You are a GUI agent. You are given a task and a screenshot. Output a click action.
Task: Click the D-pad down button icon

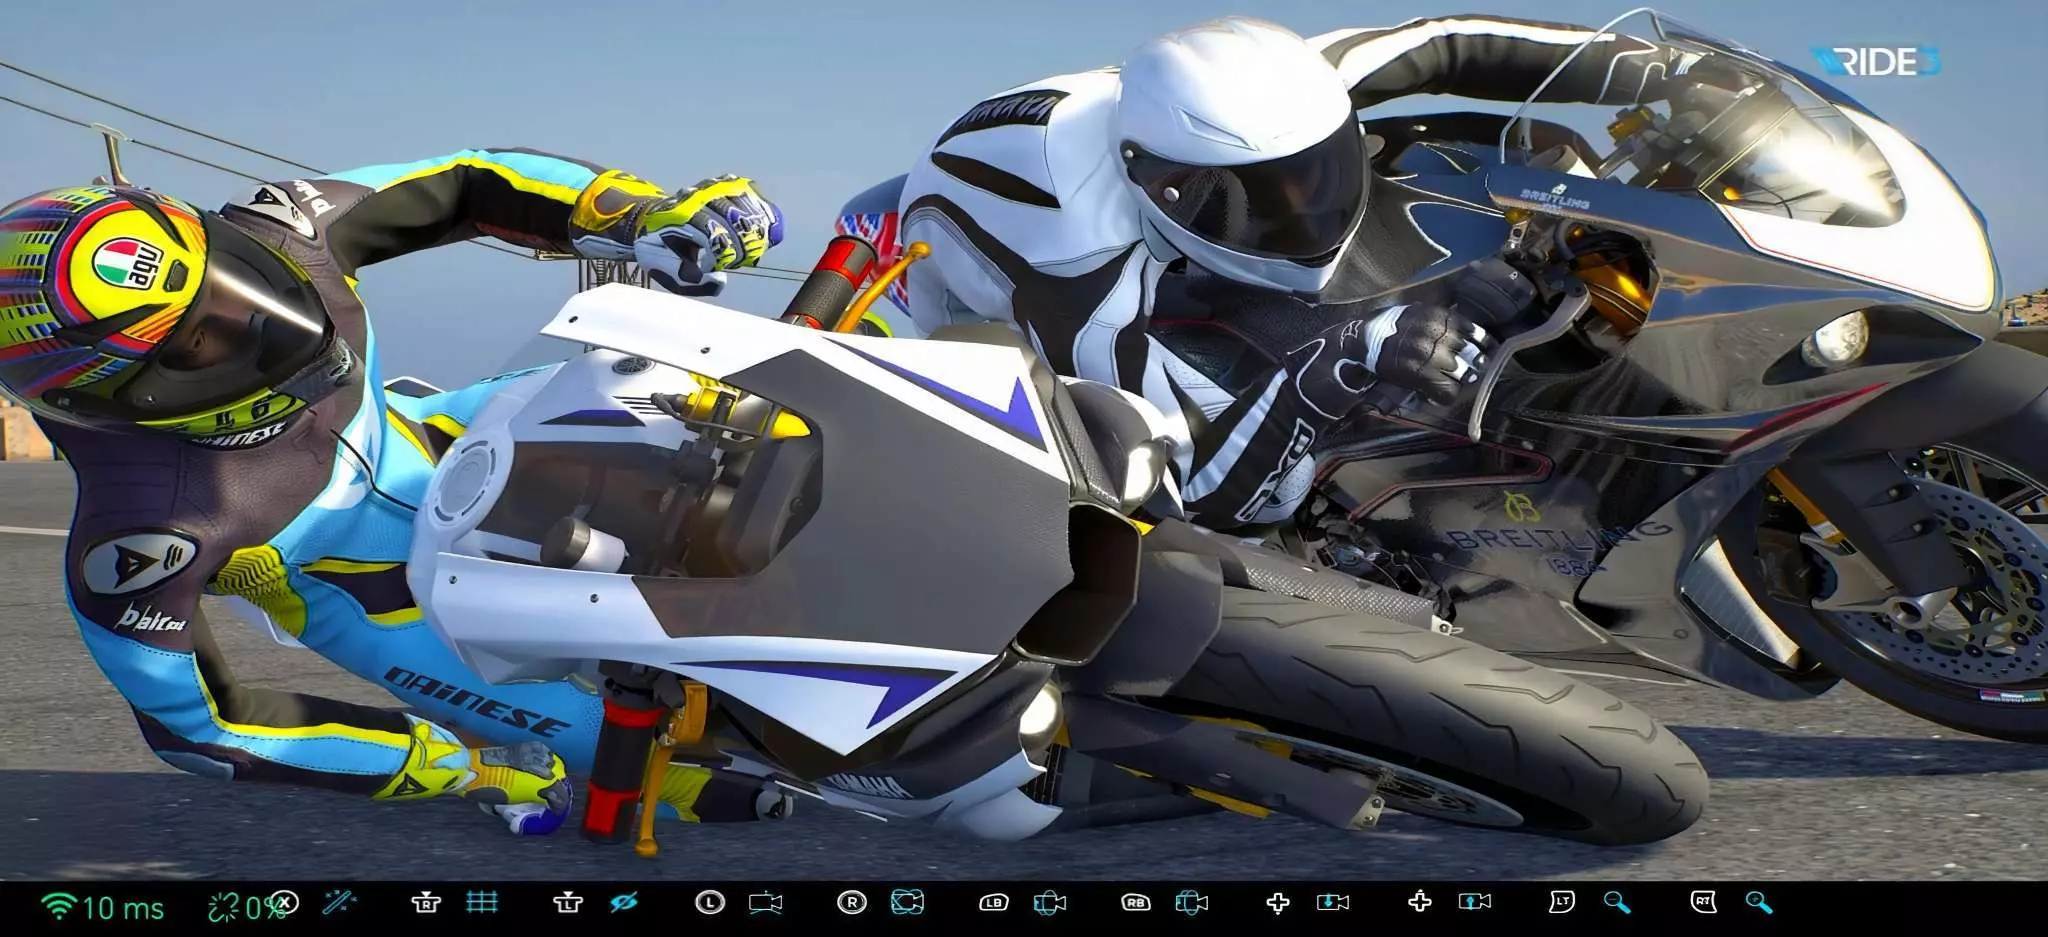(x=1277, y=903)
